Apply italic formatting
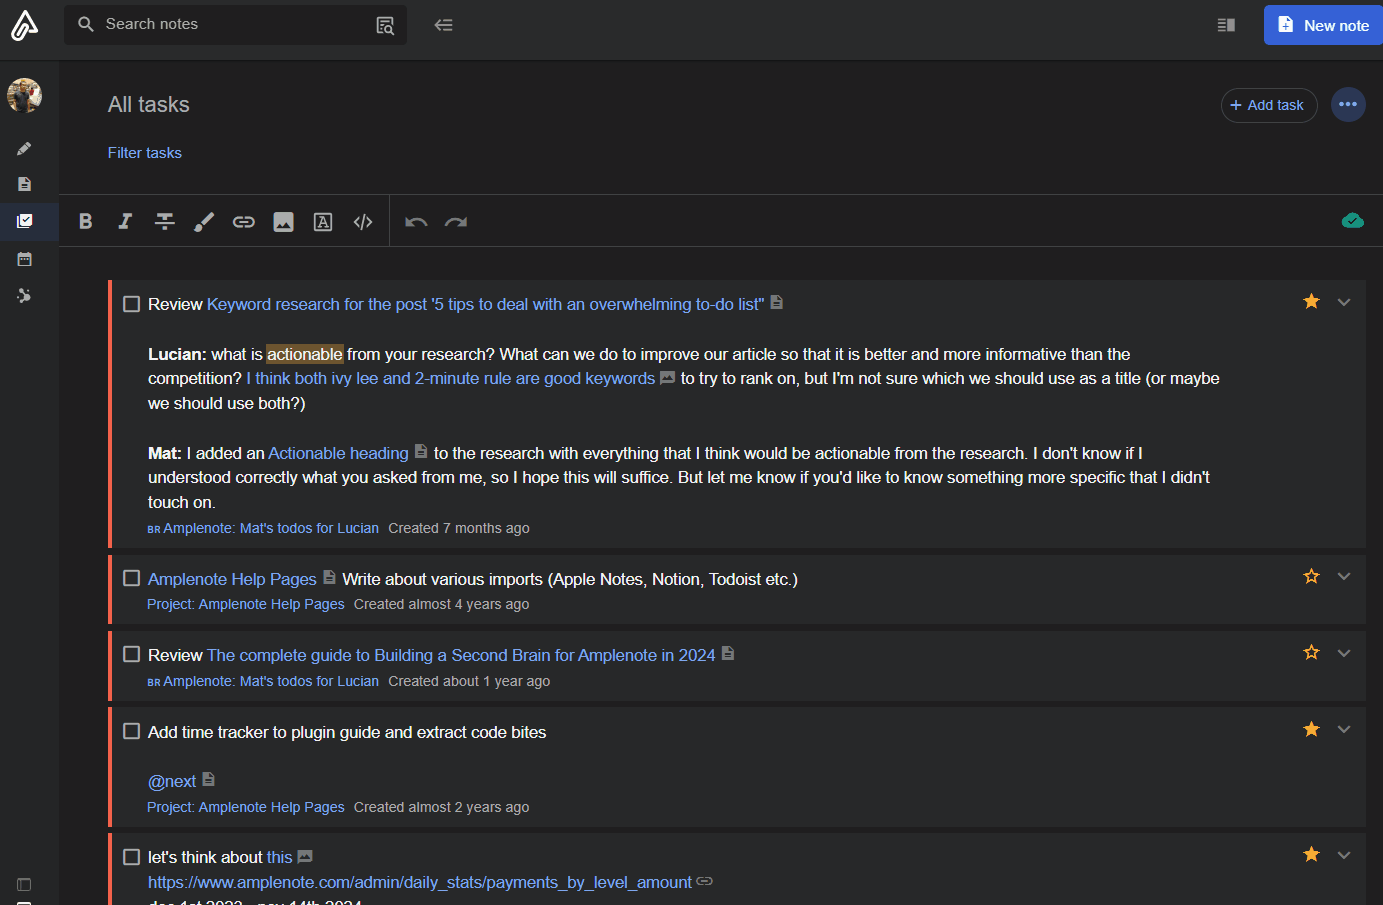 point(125,222)
